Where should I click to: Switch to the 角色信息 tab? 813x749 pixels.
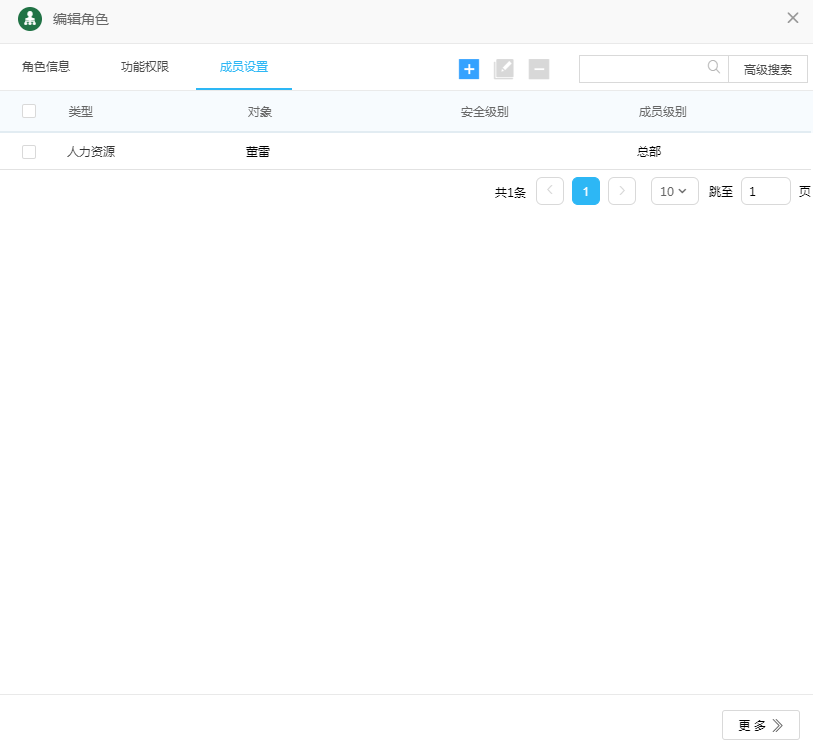coord(46,67)
